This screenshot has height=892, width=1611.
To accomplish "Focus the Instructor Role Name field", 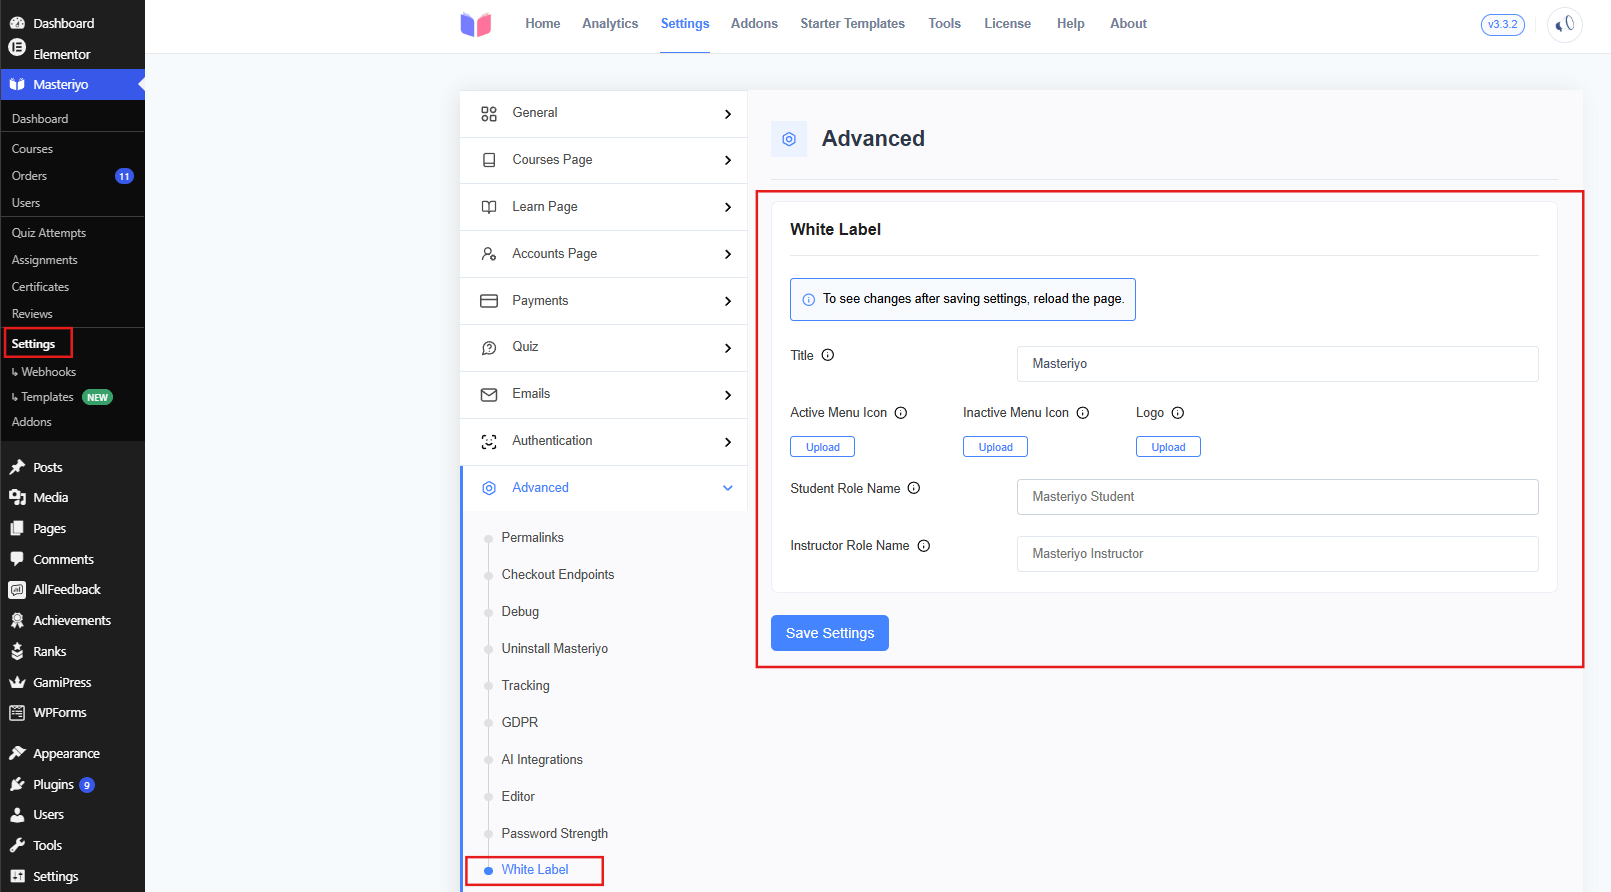I will (x=1277, y=554).
